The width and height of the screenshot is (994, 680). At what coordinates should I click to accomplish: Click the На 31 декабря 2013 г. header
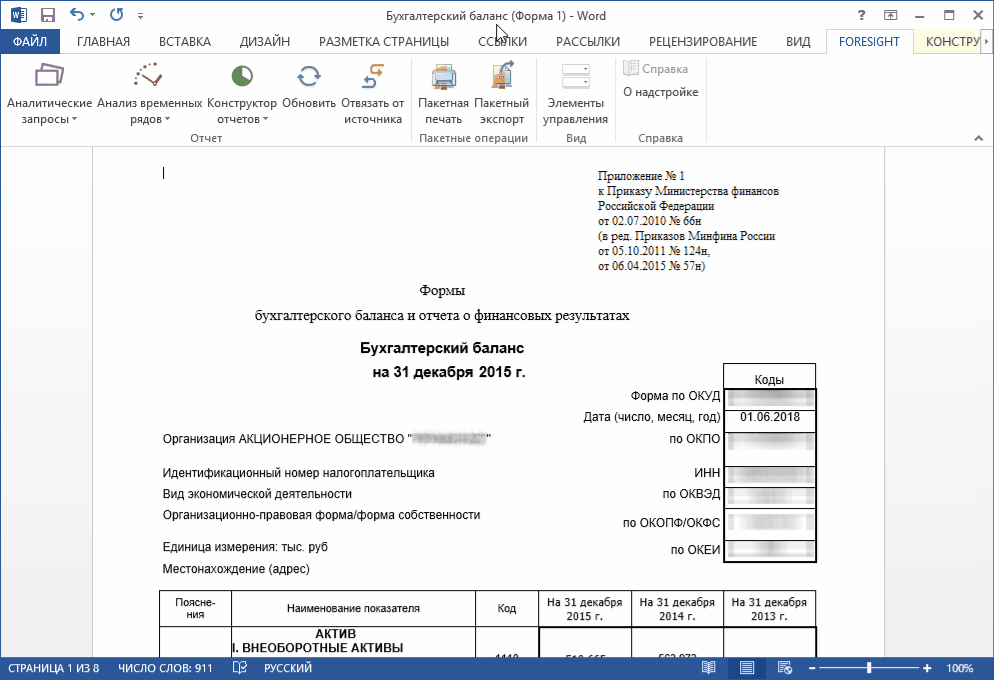tap(769, 608)
